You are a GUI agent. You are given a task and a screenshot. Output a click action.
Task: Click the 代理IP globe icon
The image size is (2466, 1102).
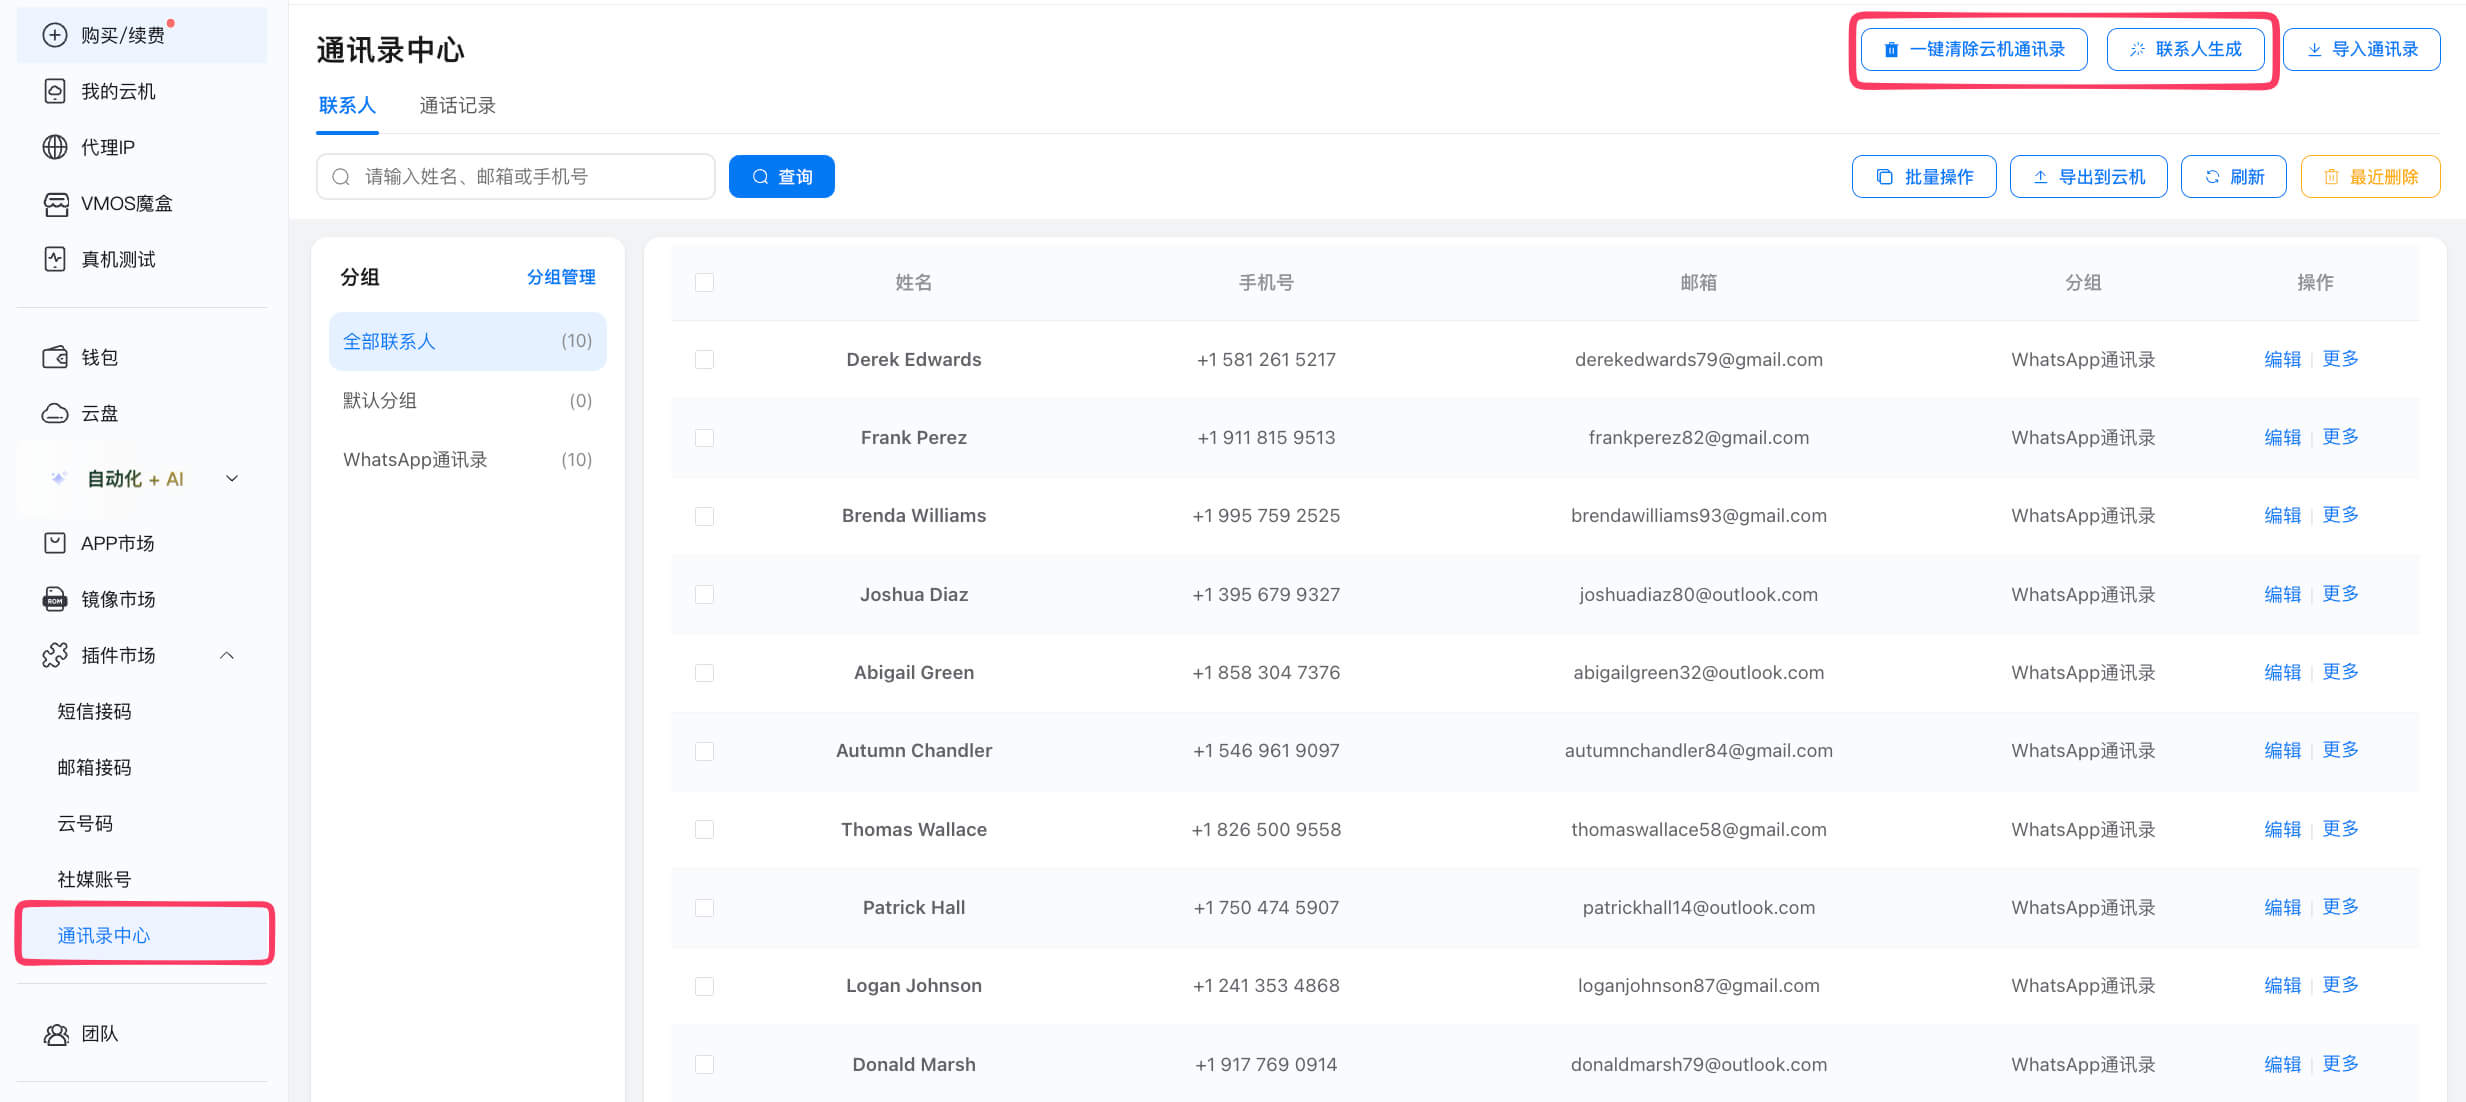(55, 147)
